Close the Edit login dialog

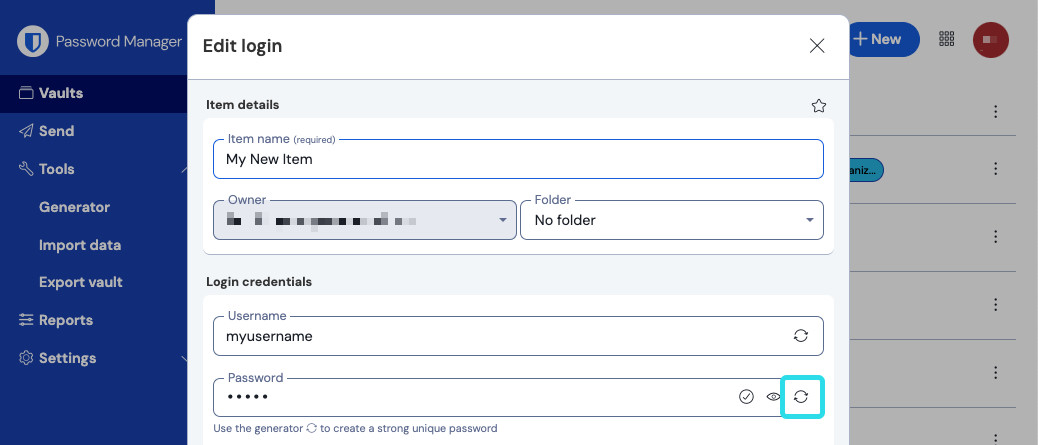[x=817, y=45]
